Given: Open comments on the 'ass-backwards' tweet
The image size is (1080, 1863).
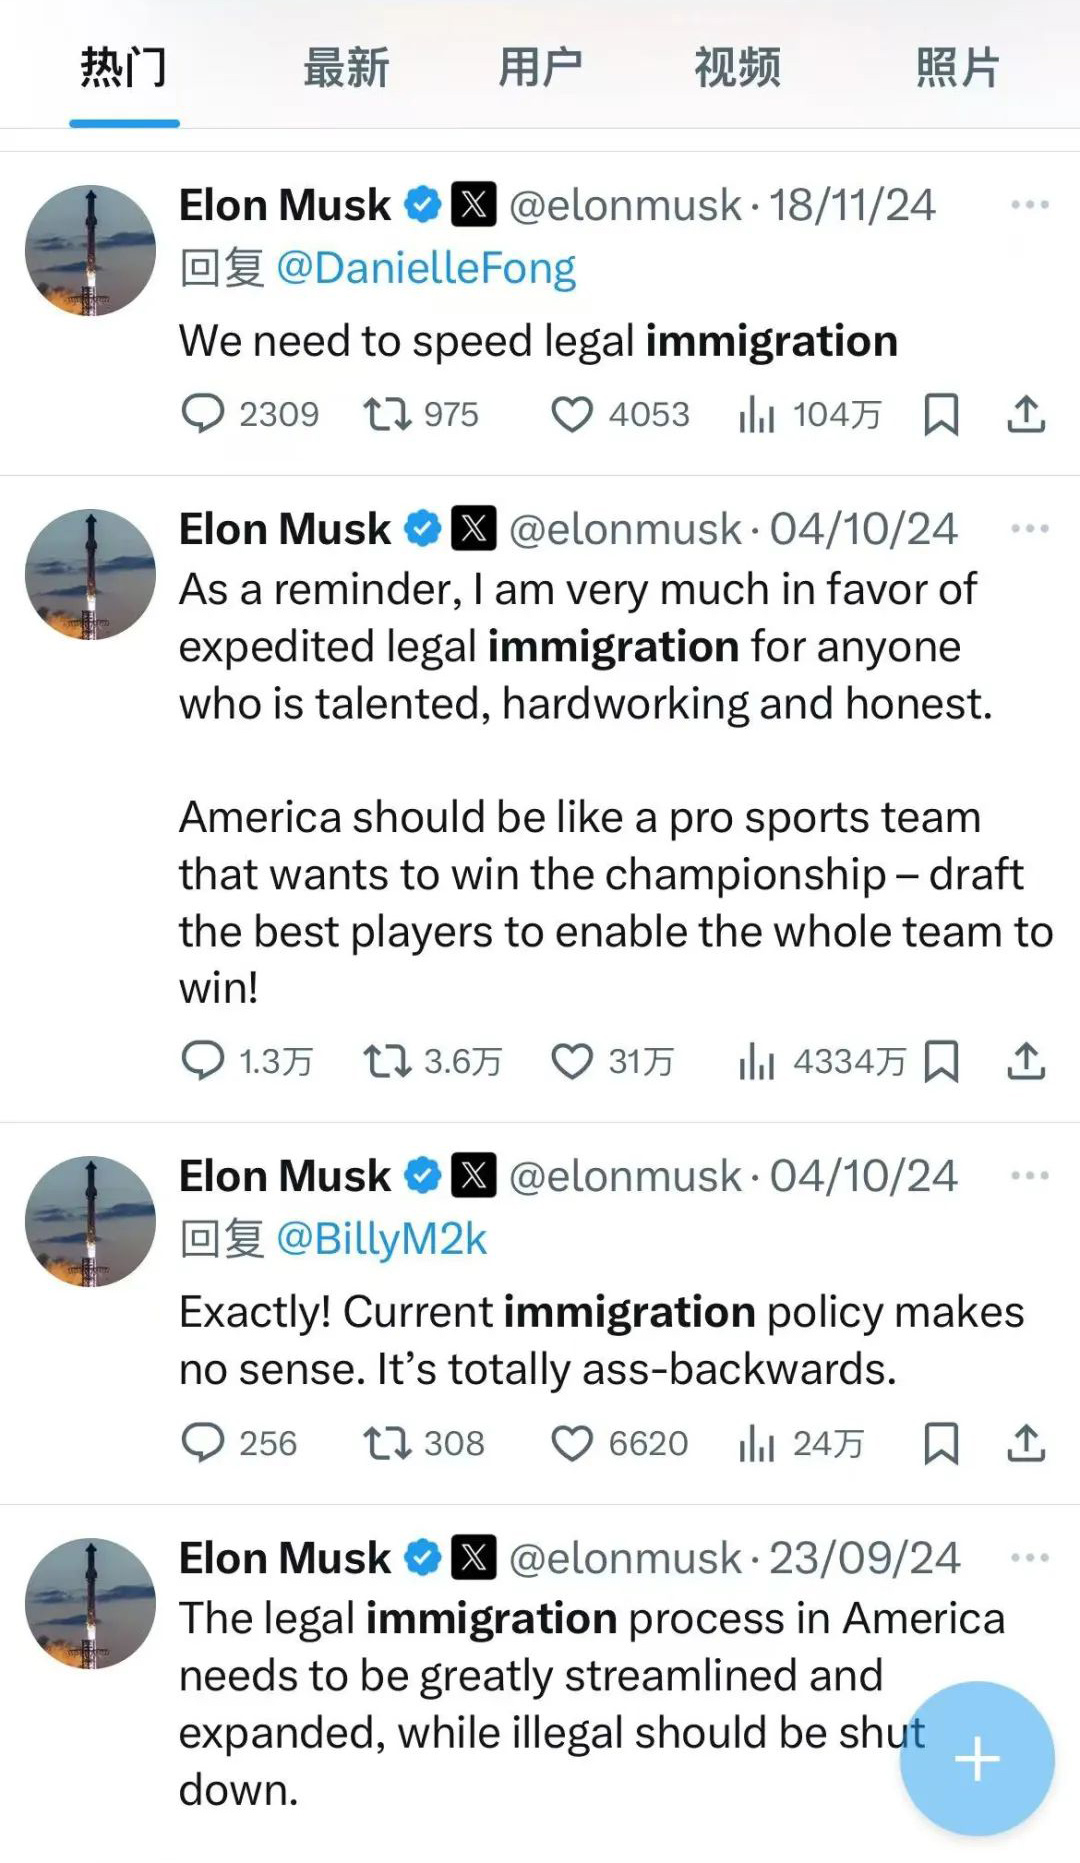Looking at the screenshot, I should [x=203, y=1443].
